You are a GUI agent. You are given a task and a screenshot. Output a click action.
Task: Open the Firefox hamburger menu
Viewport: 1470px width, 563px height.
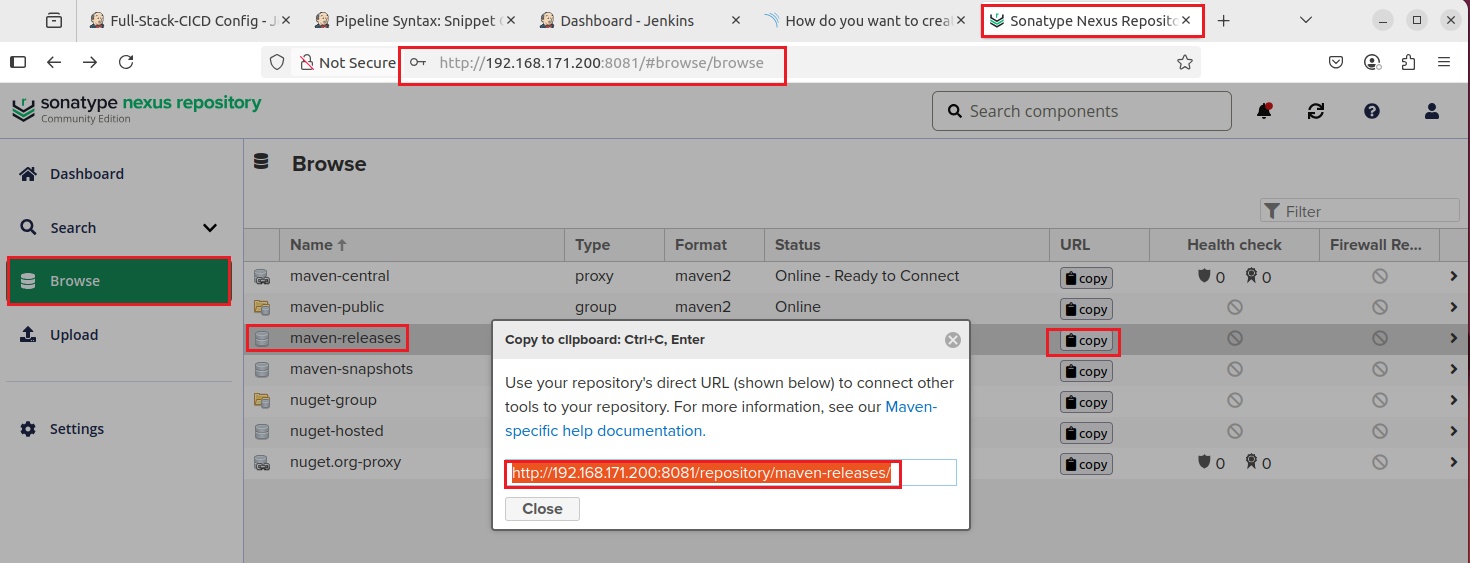(1444, 62)
